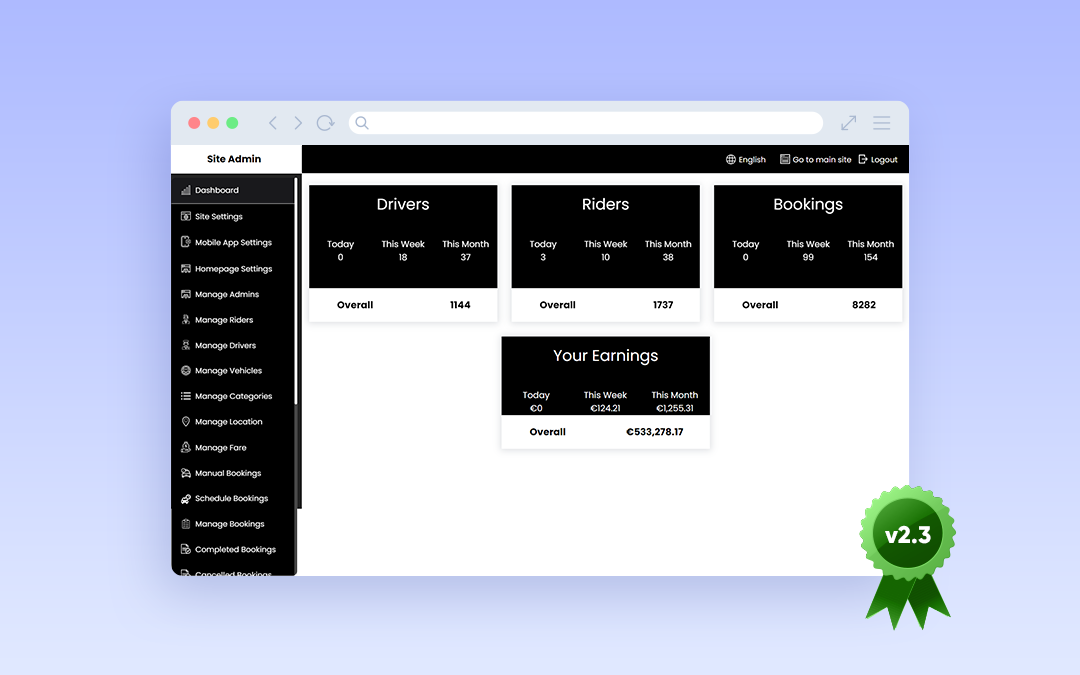Open Homepage Settings menu item
Image resolution: width=1080 pixels, height=675 pixels.
coord(233,269)
